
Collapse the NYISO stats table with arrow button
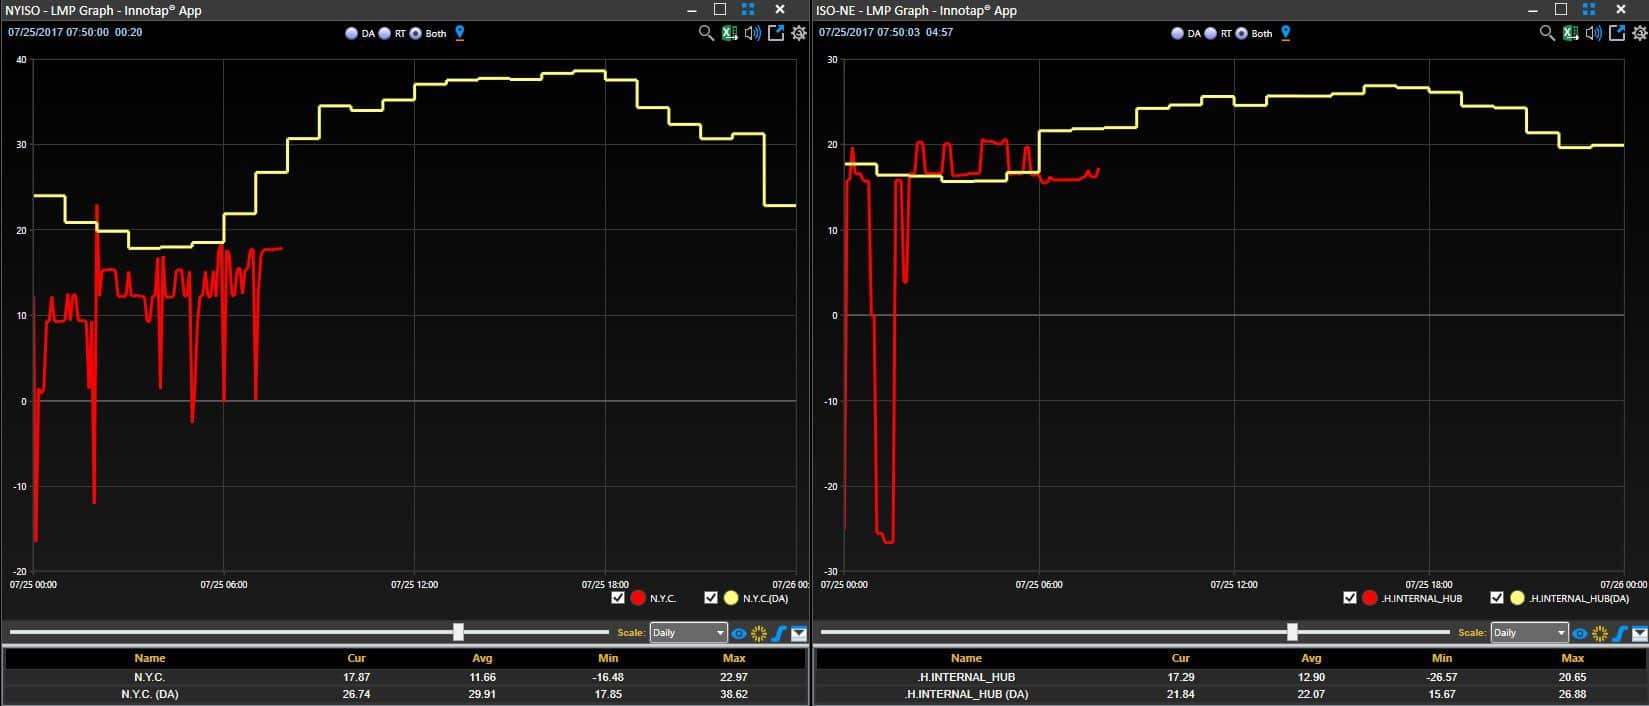[799, 633]
